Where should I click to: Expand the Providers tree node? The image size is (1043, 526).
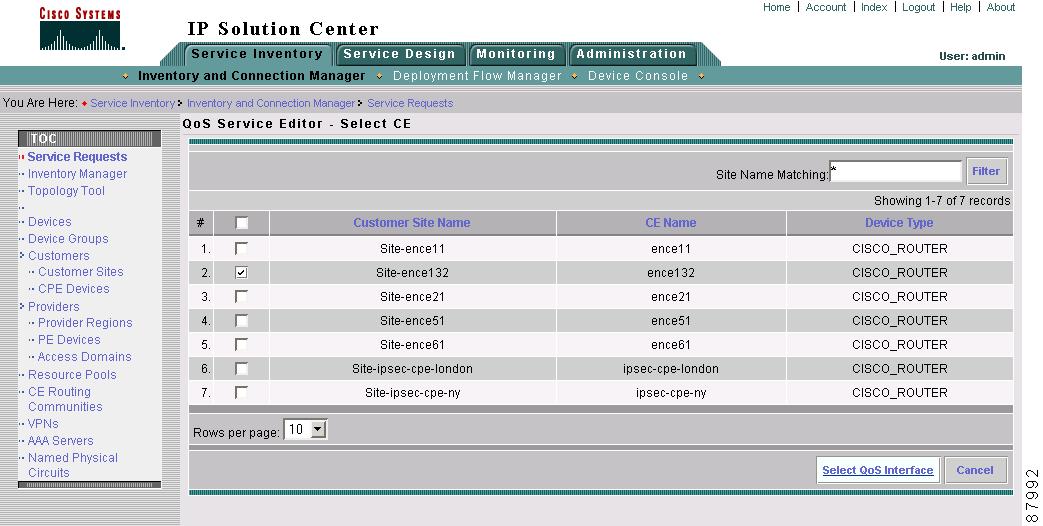pos(22,306)
